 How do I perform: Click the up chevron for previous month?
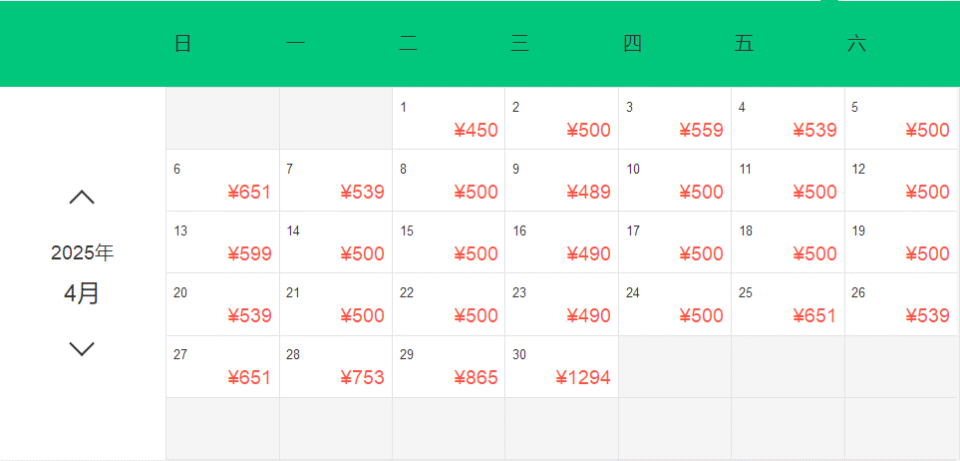[81, 197]
